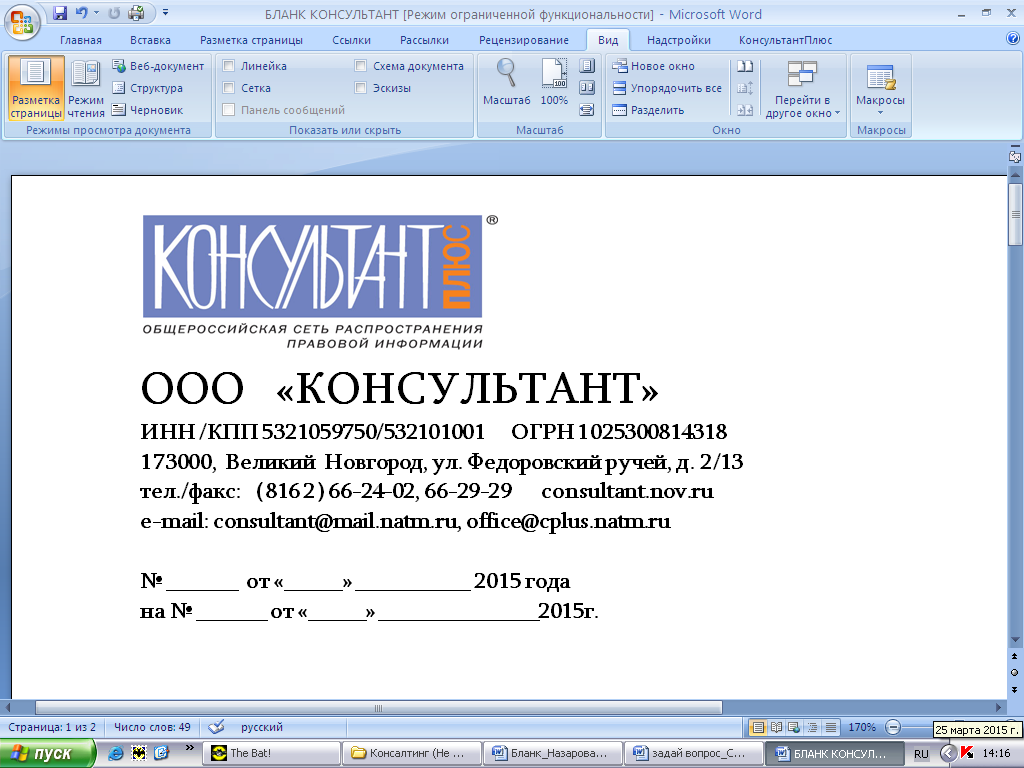The image size is (1024, 768).
Task: Open the Перейти в другое окно dropdown
Action: (803, 89)
